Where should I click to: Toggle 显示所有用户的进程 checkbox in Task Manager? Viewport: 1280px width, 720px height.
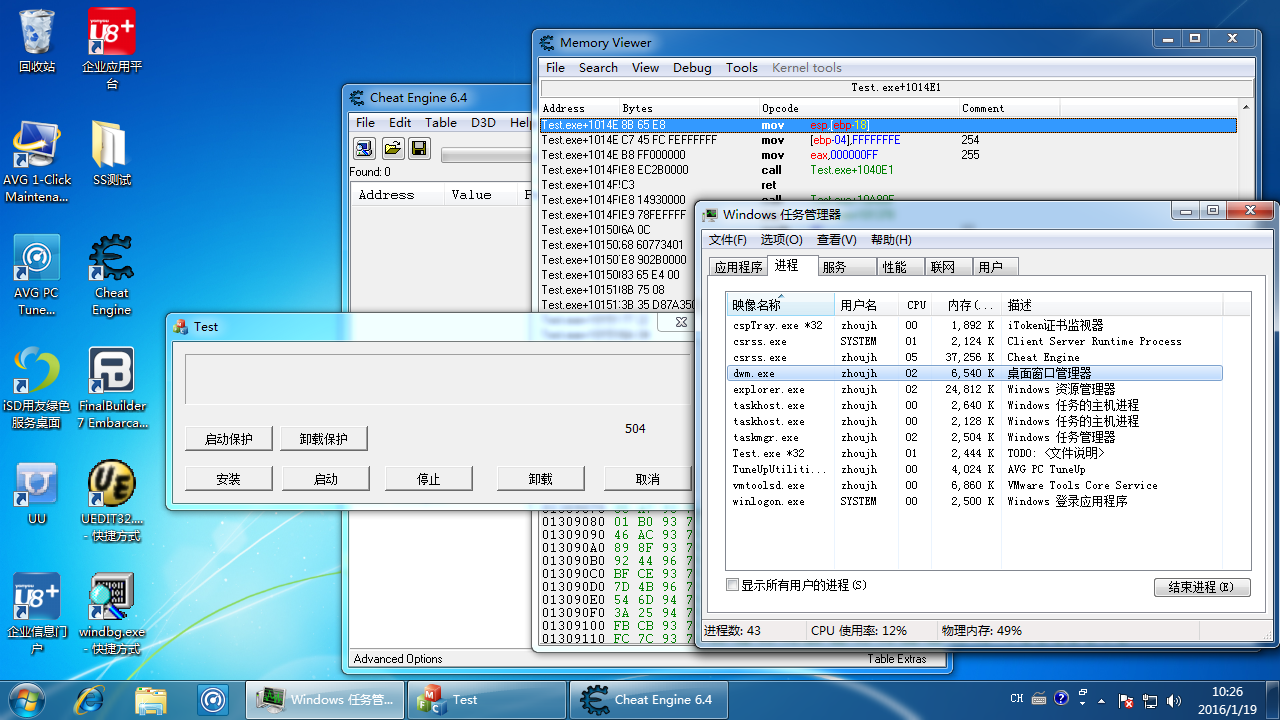tap(733, 585)
